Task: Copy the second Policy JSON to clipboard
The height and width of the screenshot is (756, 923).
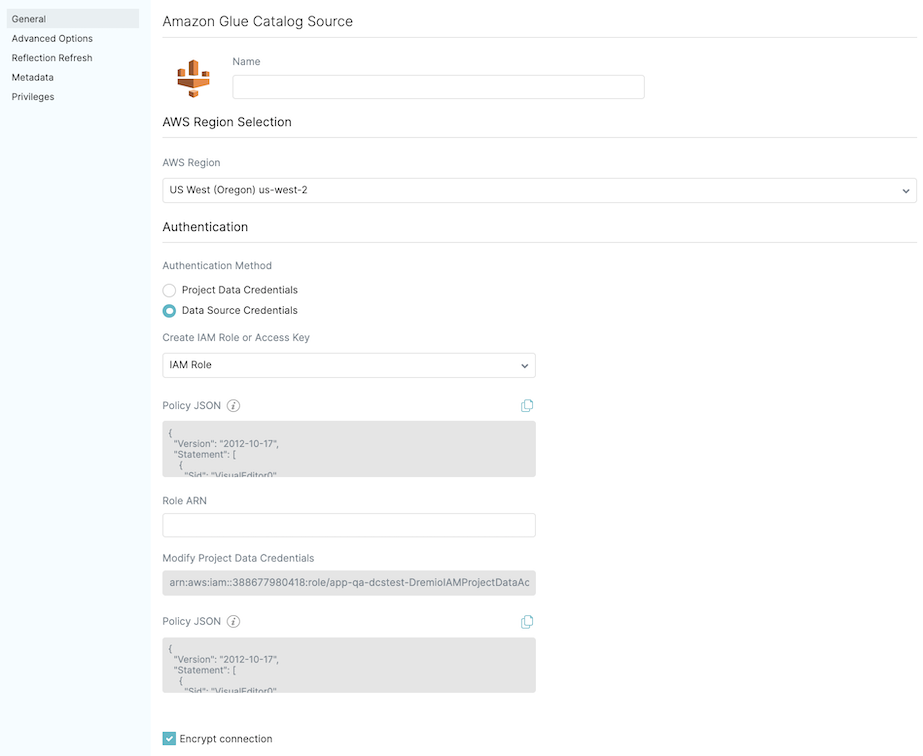Action: click(527, 621)
